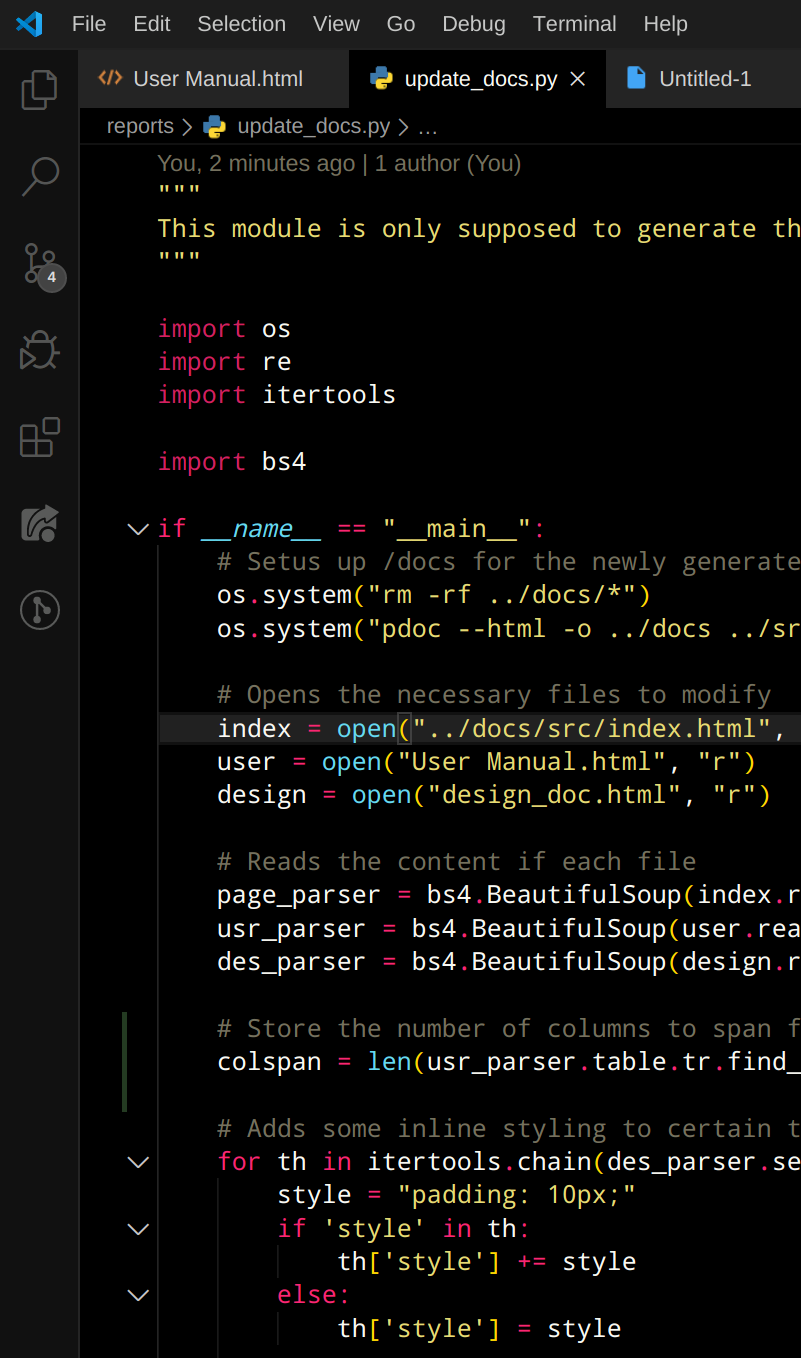This screenshot has height=1358, width=801.
Task: Switch to the update_docs.py tab
Action: 478,79
